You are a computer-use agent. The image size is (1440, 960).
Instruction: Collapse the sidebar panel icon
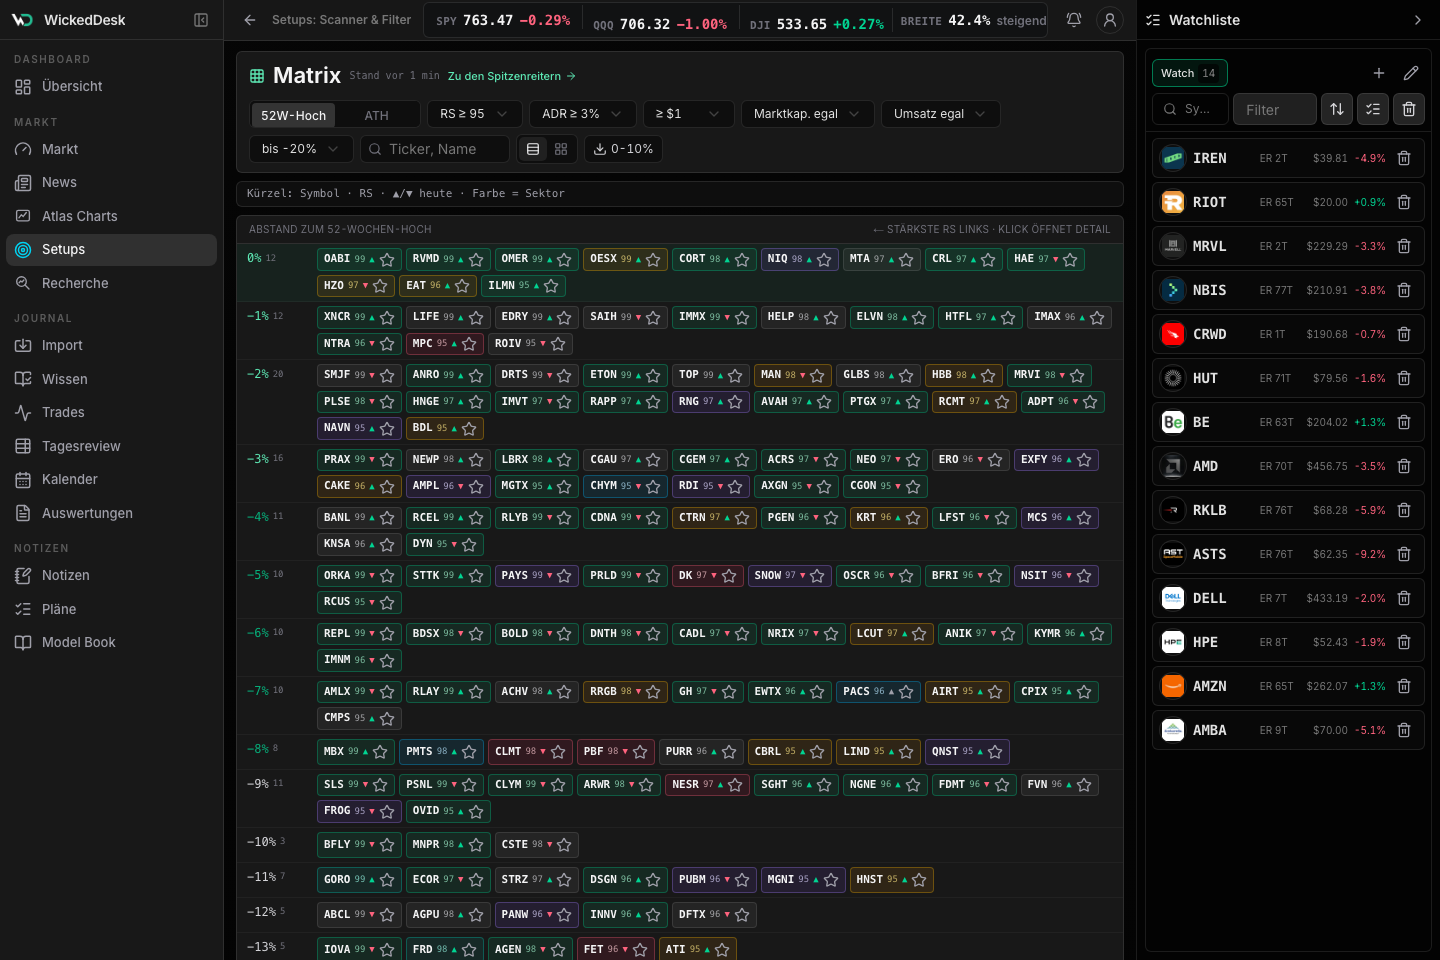coord(201,20)
